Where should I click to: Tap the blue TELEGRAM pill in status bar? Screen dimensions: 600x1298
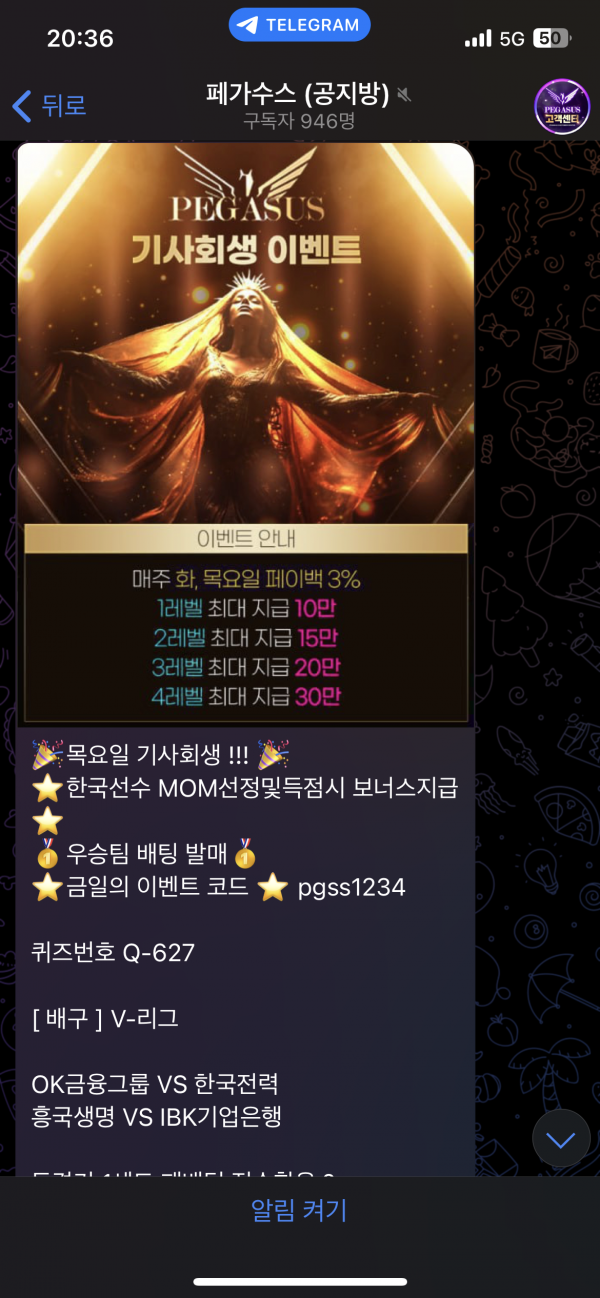click(300, 25)
